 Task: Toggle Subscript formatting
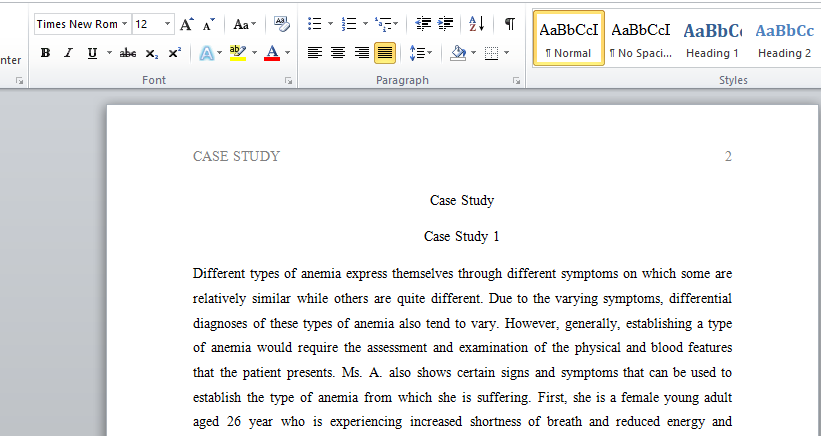click(x=151, y=53)
